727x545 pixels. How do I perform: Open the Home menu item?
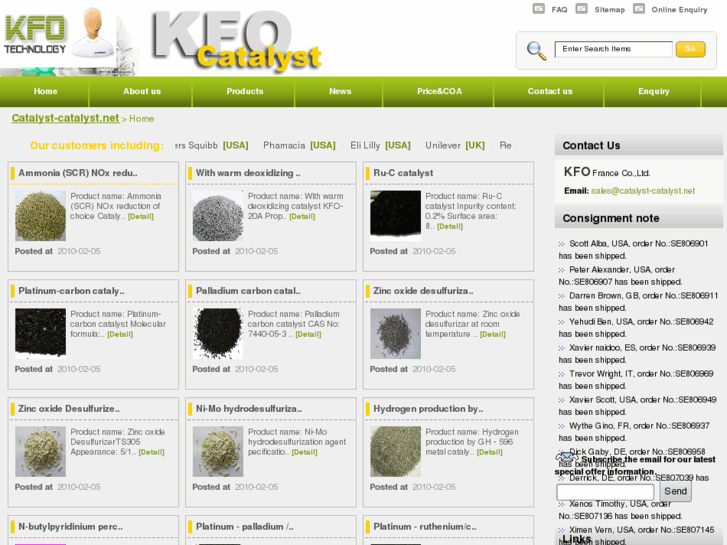[45, 91]
